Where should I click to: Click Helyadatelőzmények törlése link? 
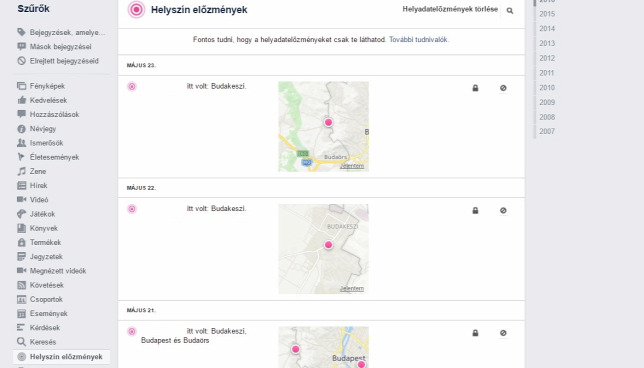450,9
